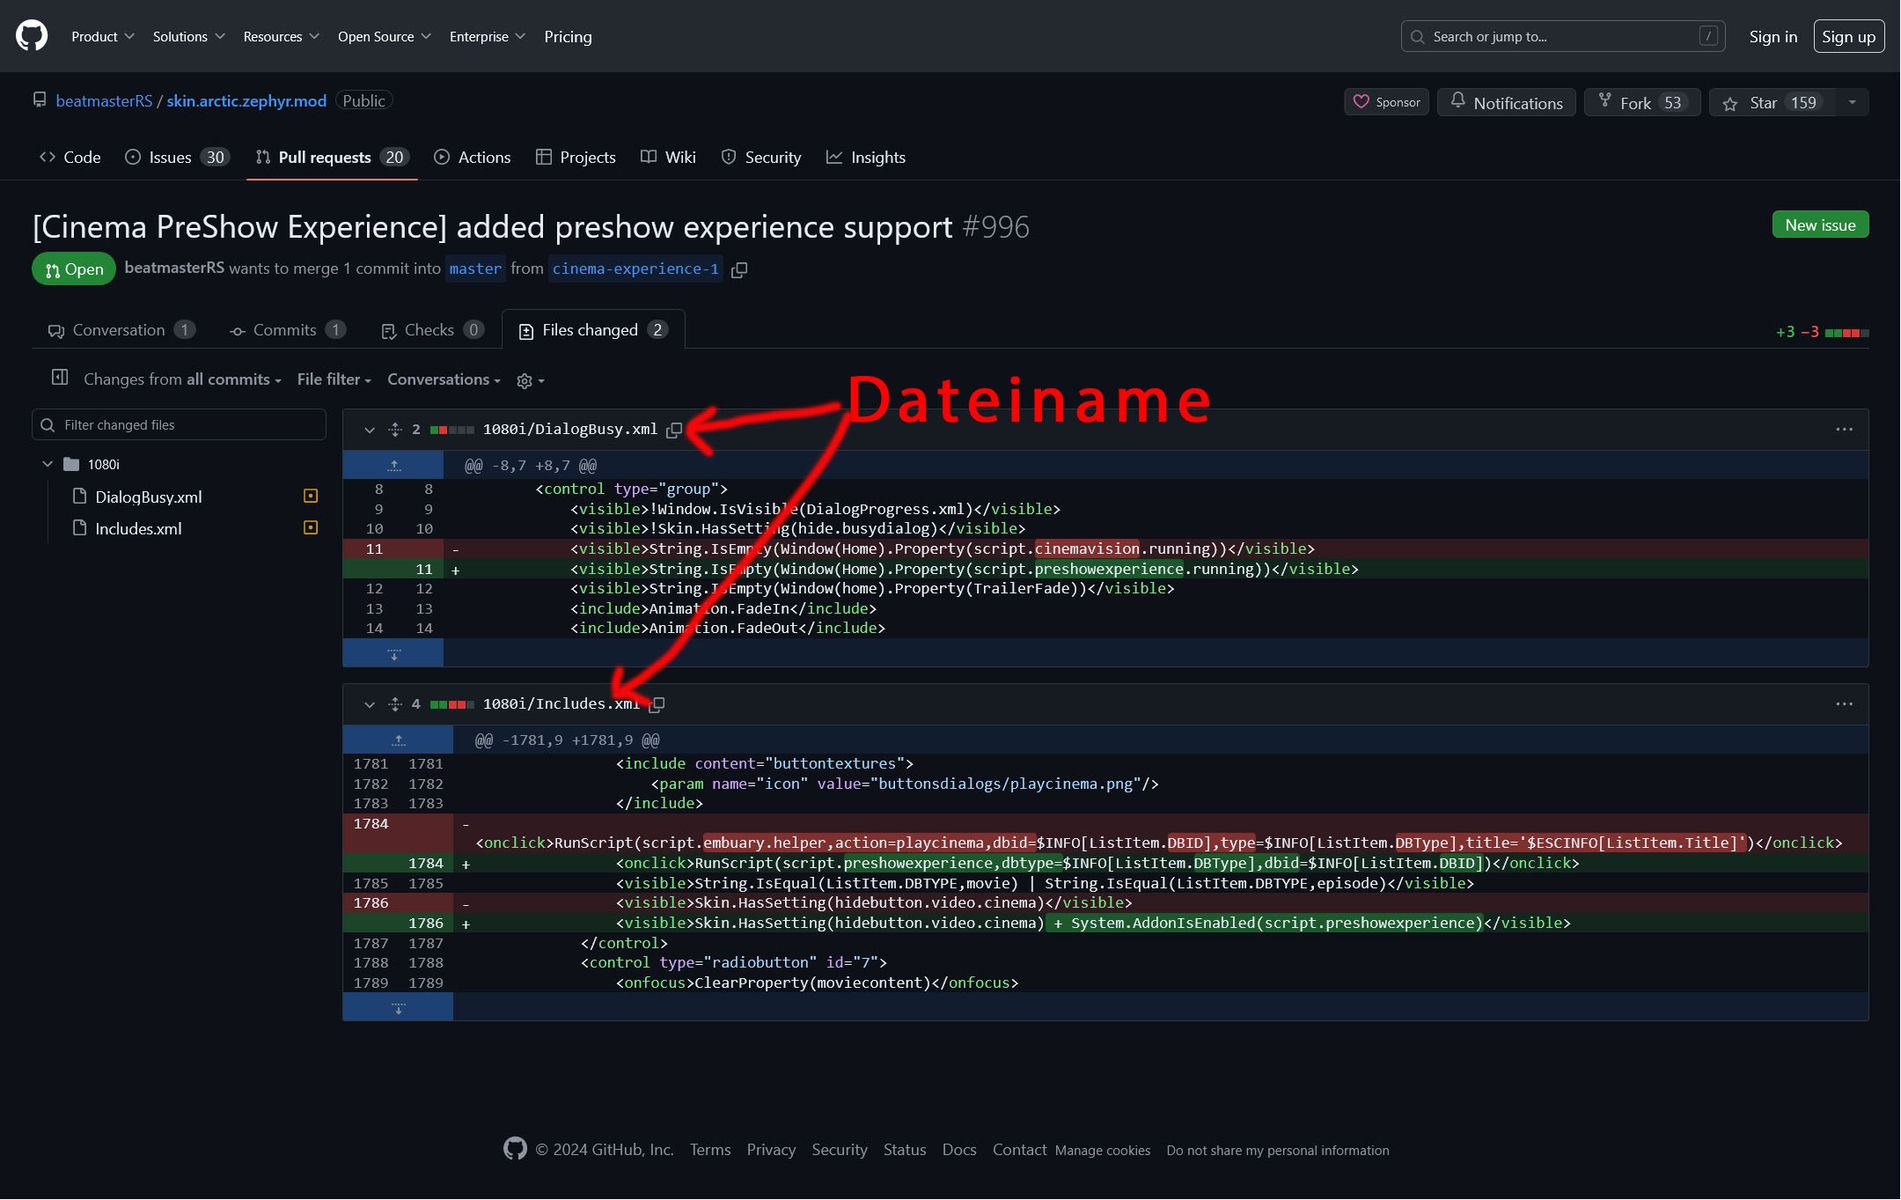This screenshot has height=1200, width=1901.
Task: Open the Enterprise menu
Action: click(x=487, y=37)
